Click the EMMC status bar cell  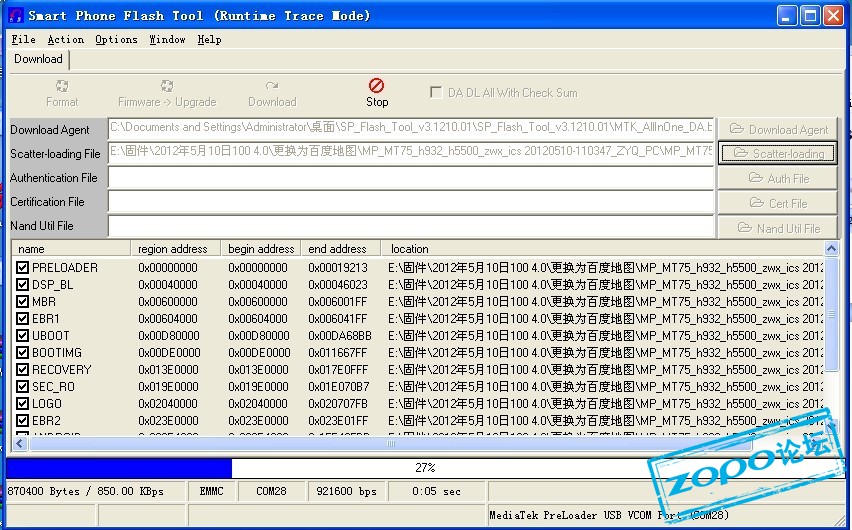point(212,491)
